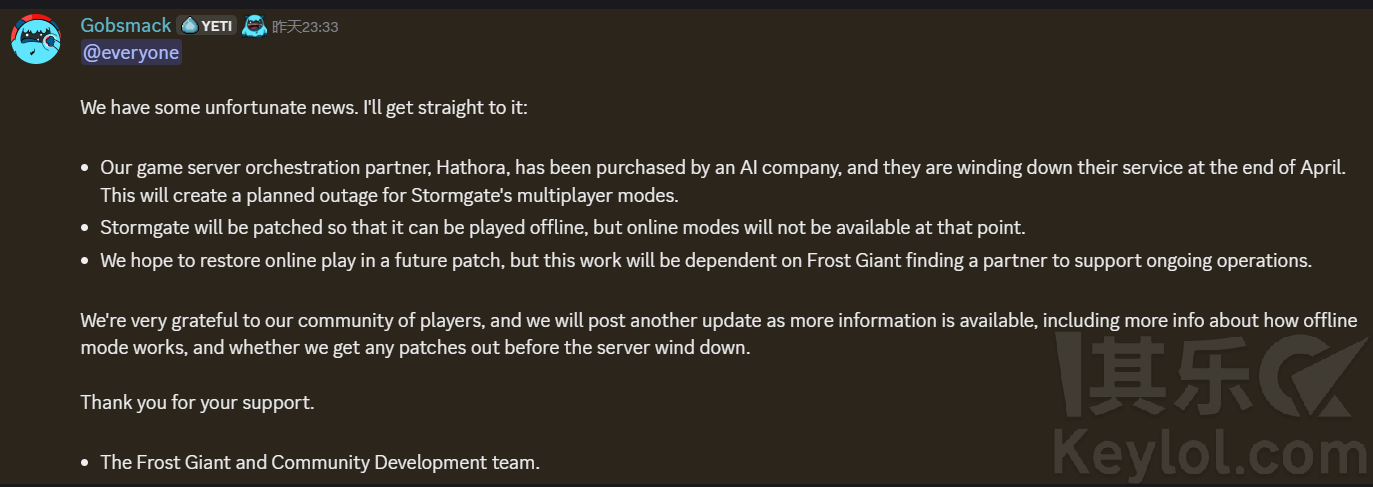Open Gobsmack's profile avatar
This screenshot has height=487, width=1373.
[36, 39]
